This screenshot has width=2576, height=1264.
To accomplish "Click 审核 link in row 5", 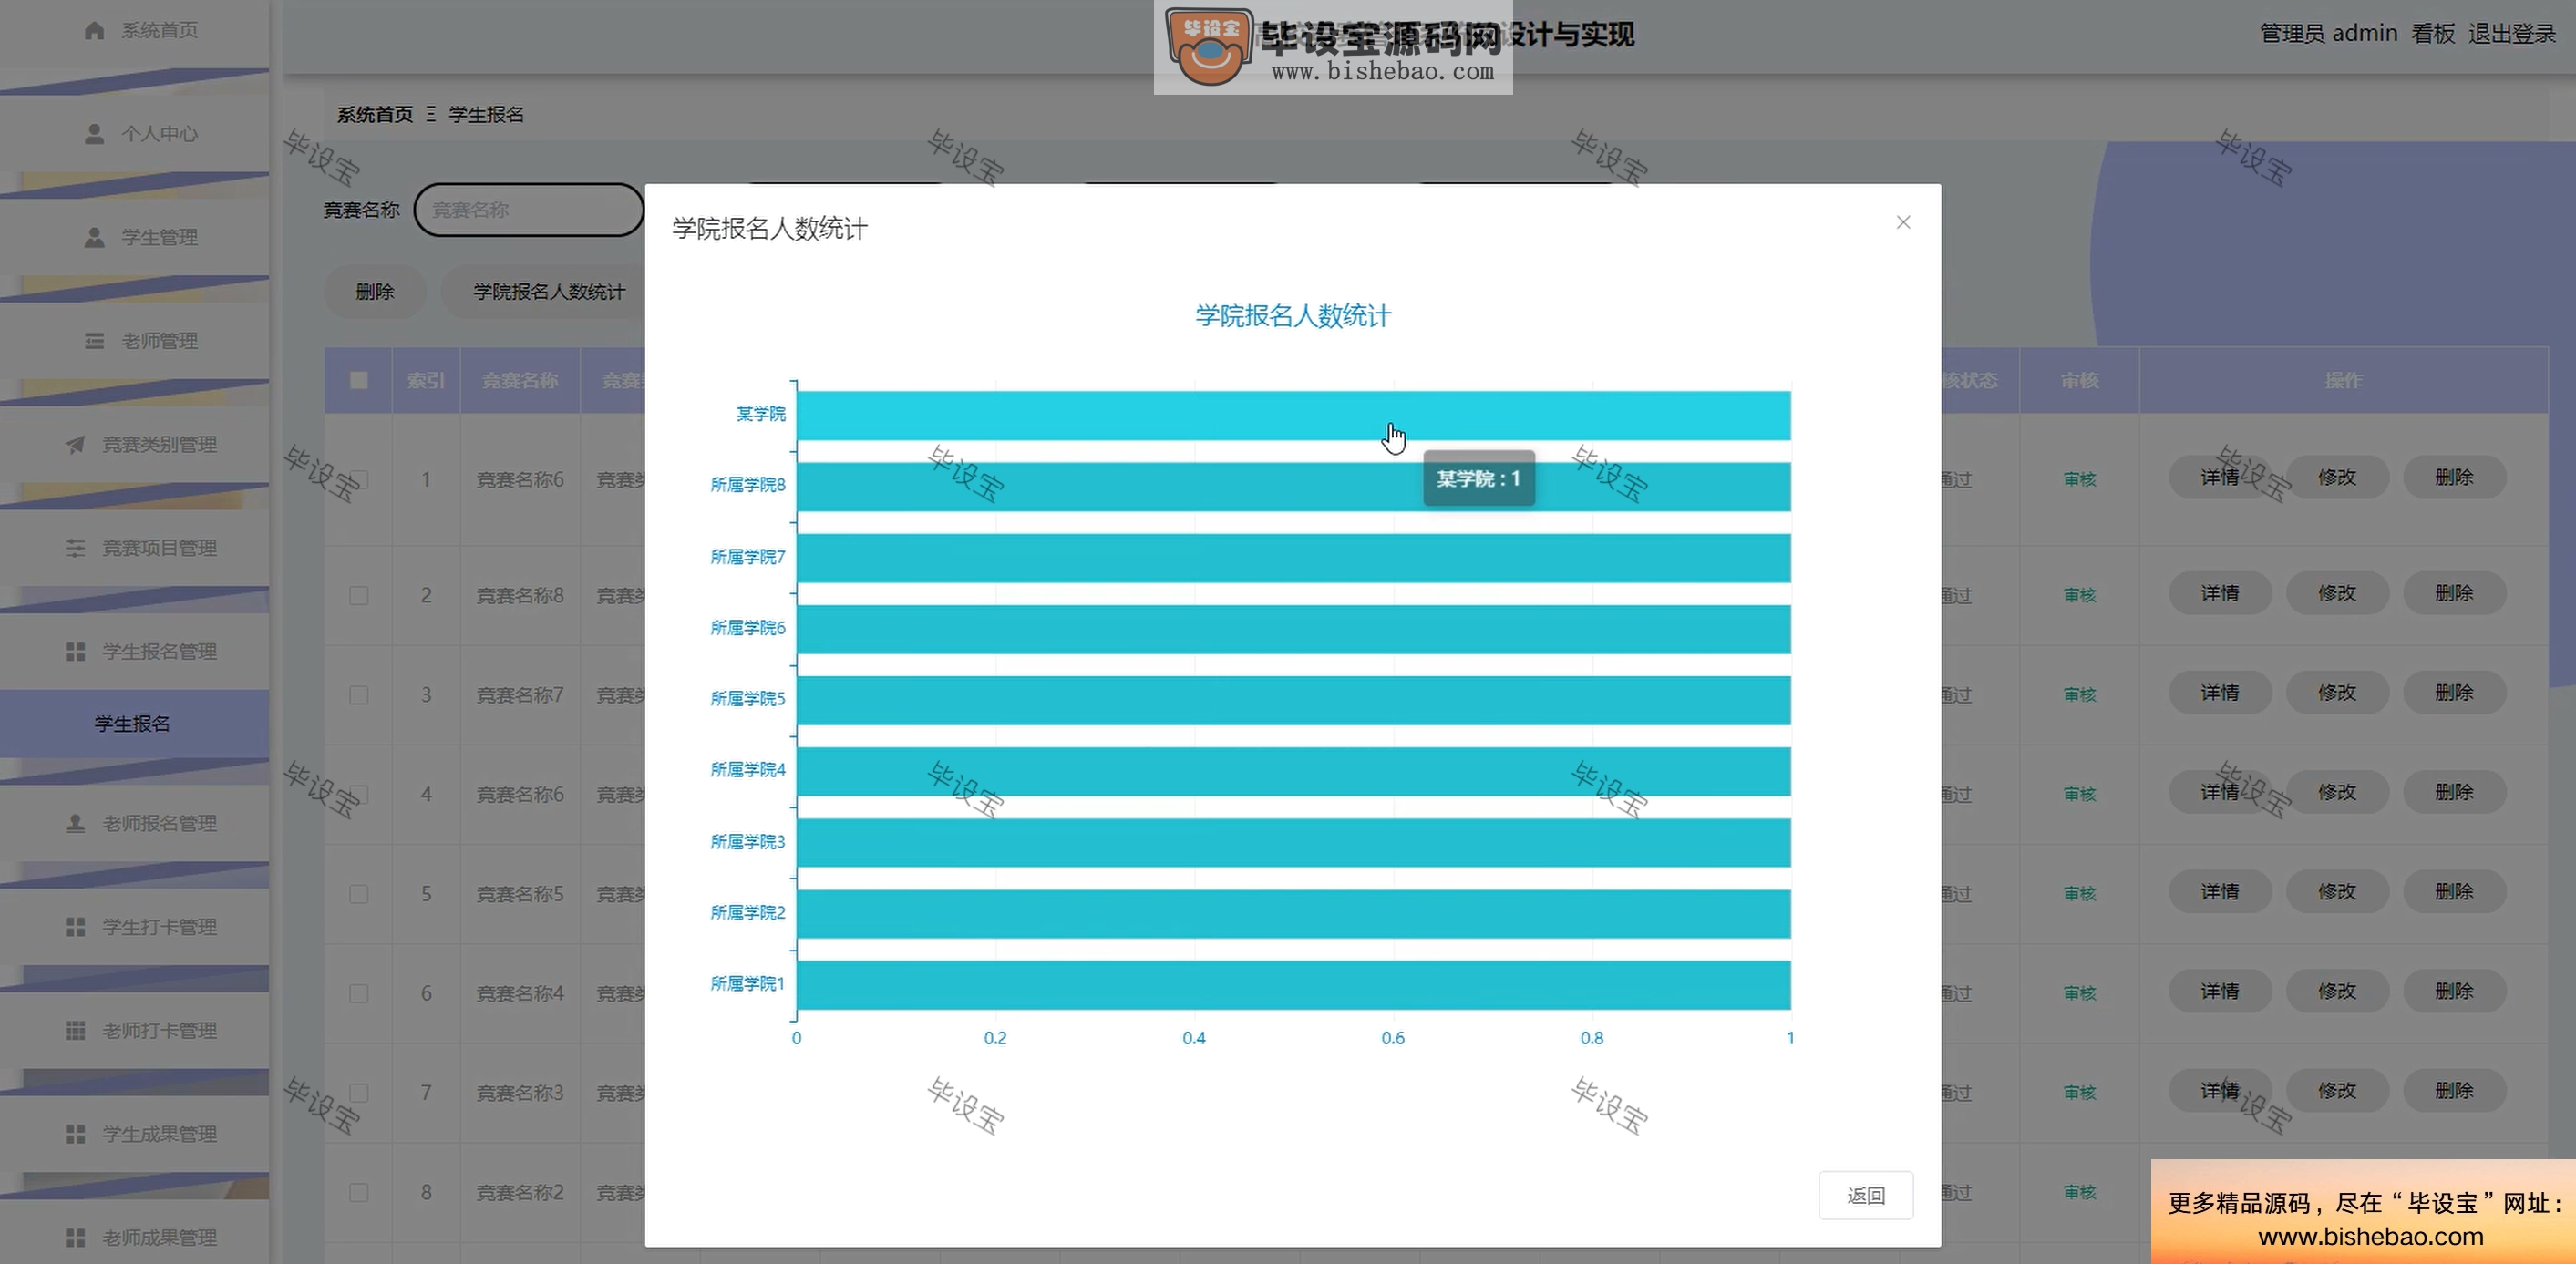I will tap(2079, 893).
